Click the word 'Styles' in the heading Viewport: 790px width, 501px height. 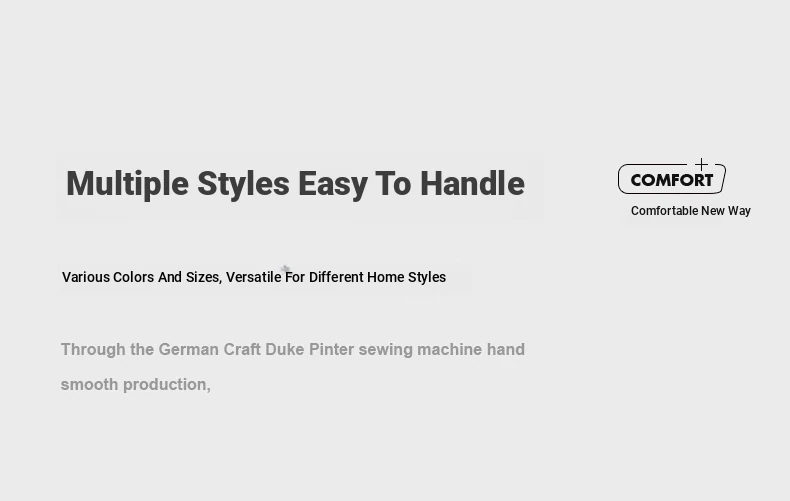(243, 184)
